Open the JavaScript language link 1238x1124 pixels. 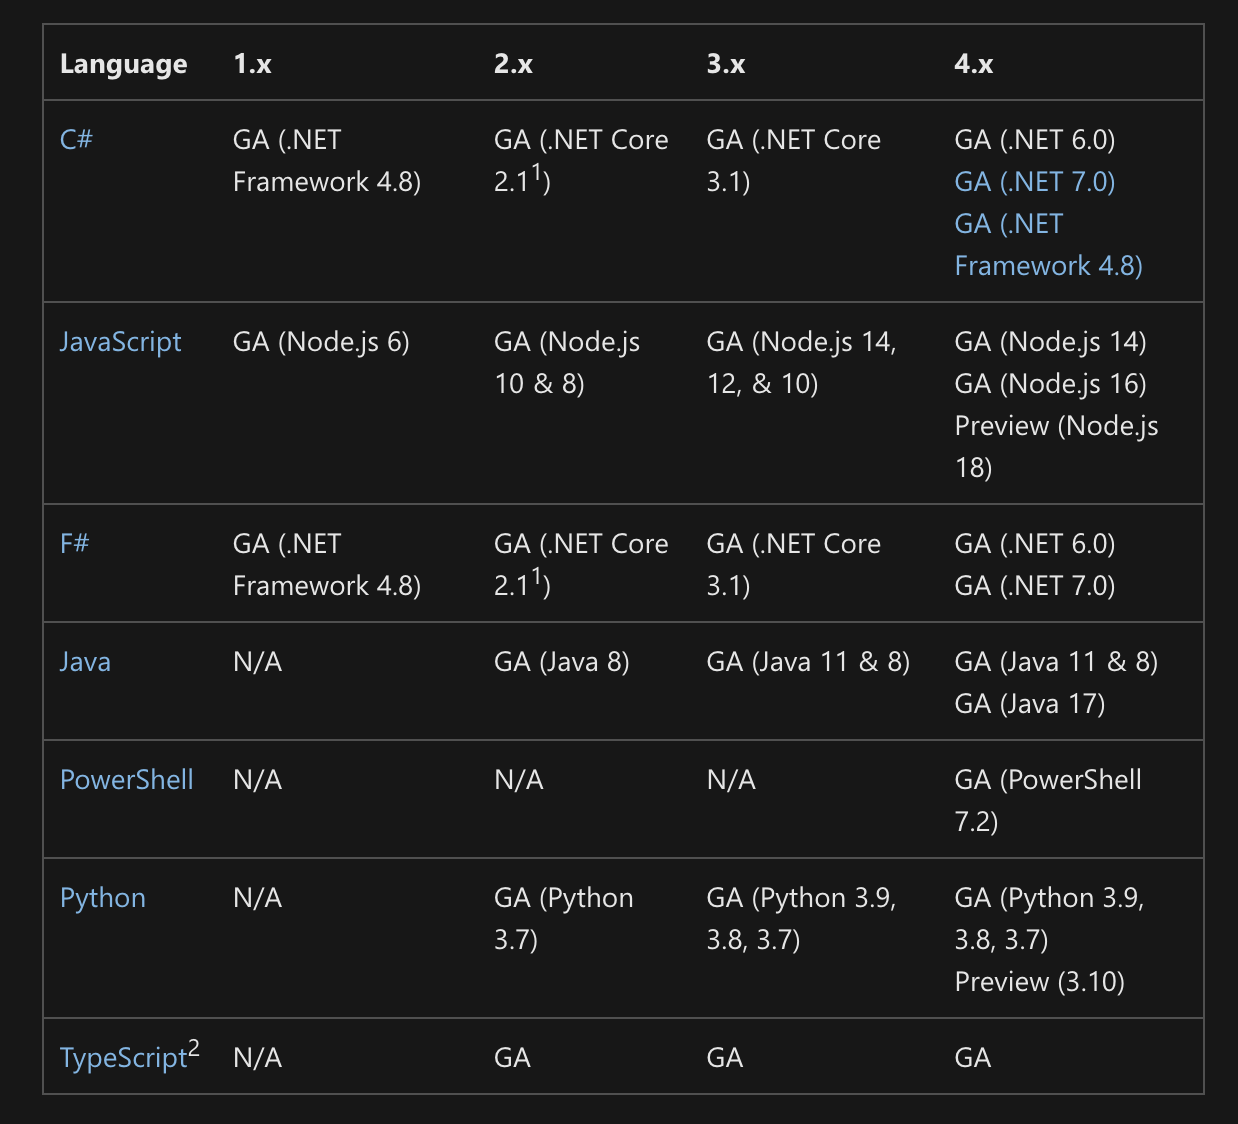pos(121,342)
